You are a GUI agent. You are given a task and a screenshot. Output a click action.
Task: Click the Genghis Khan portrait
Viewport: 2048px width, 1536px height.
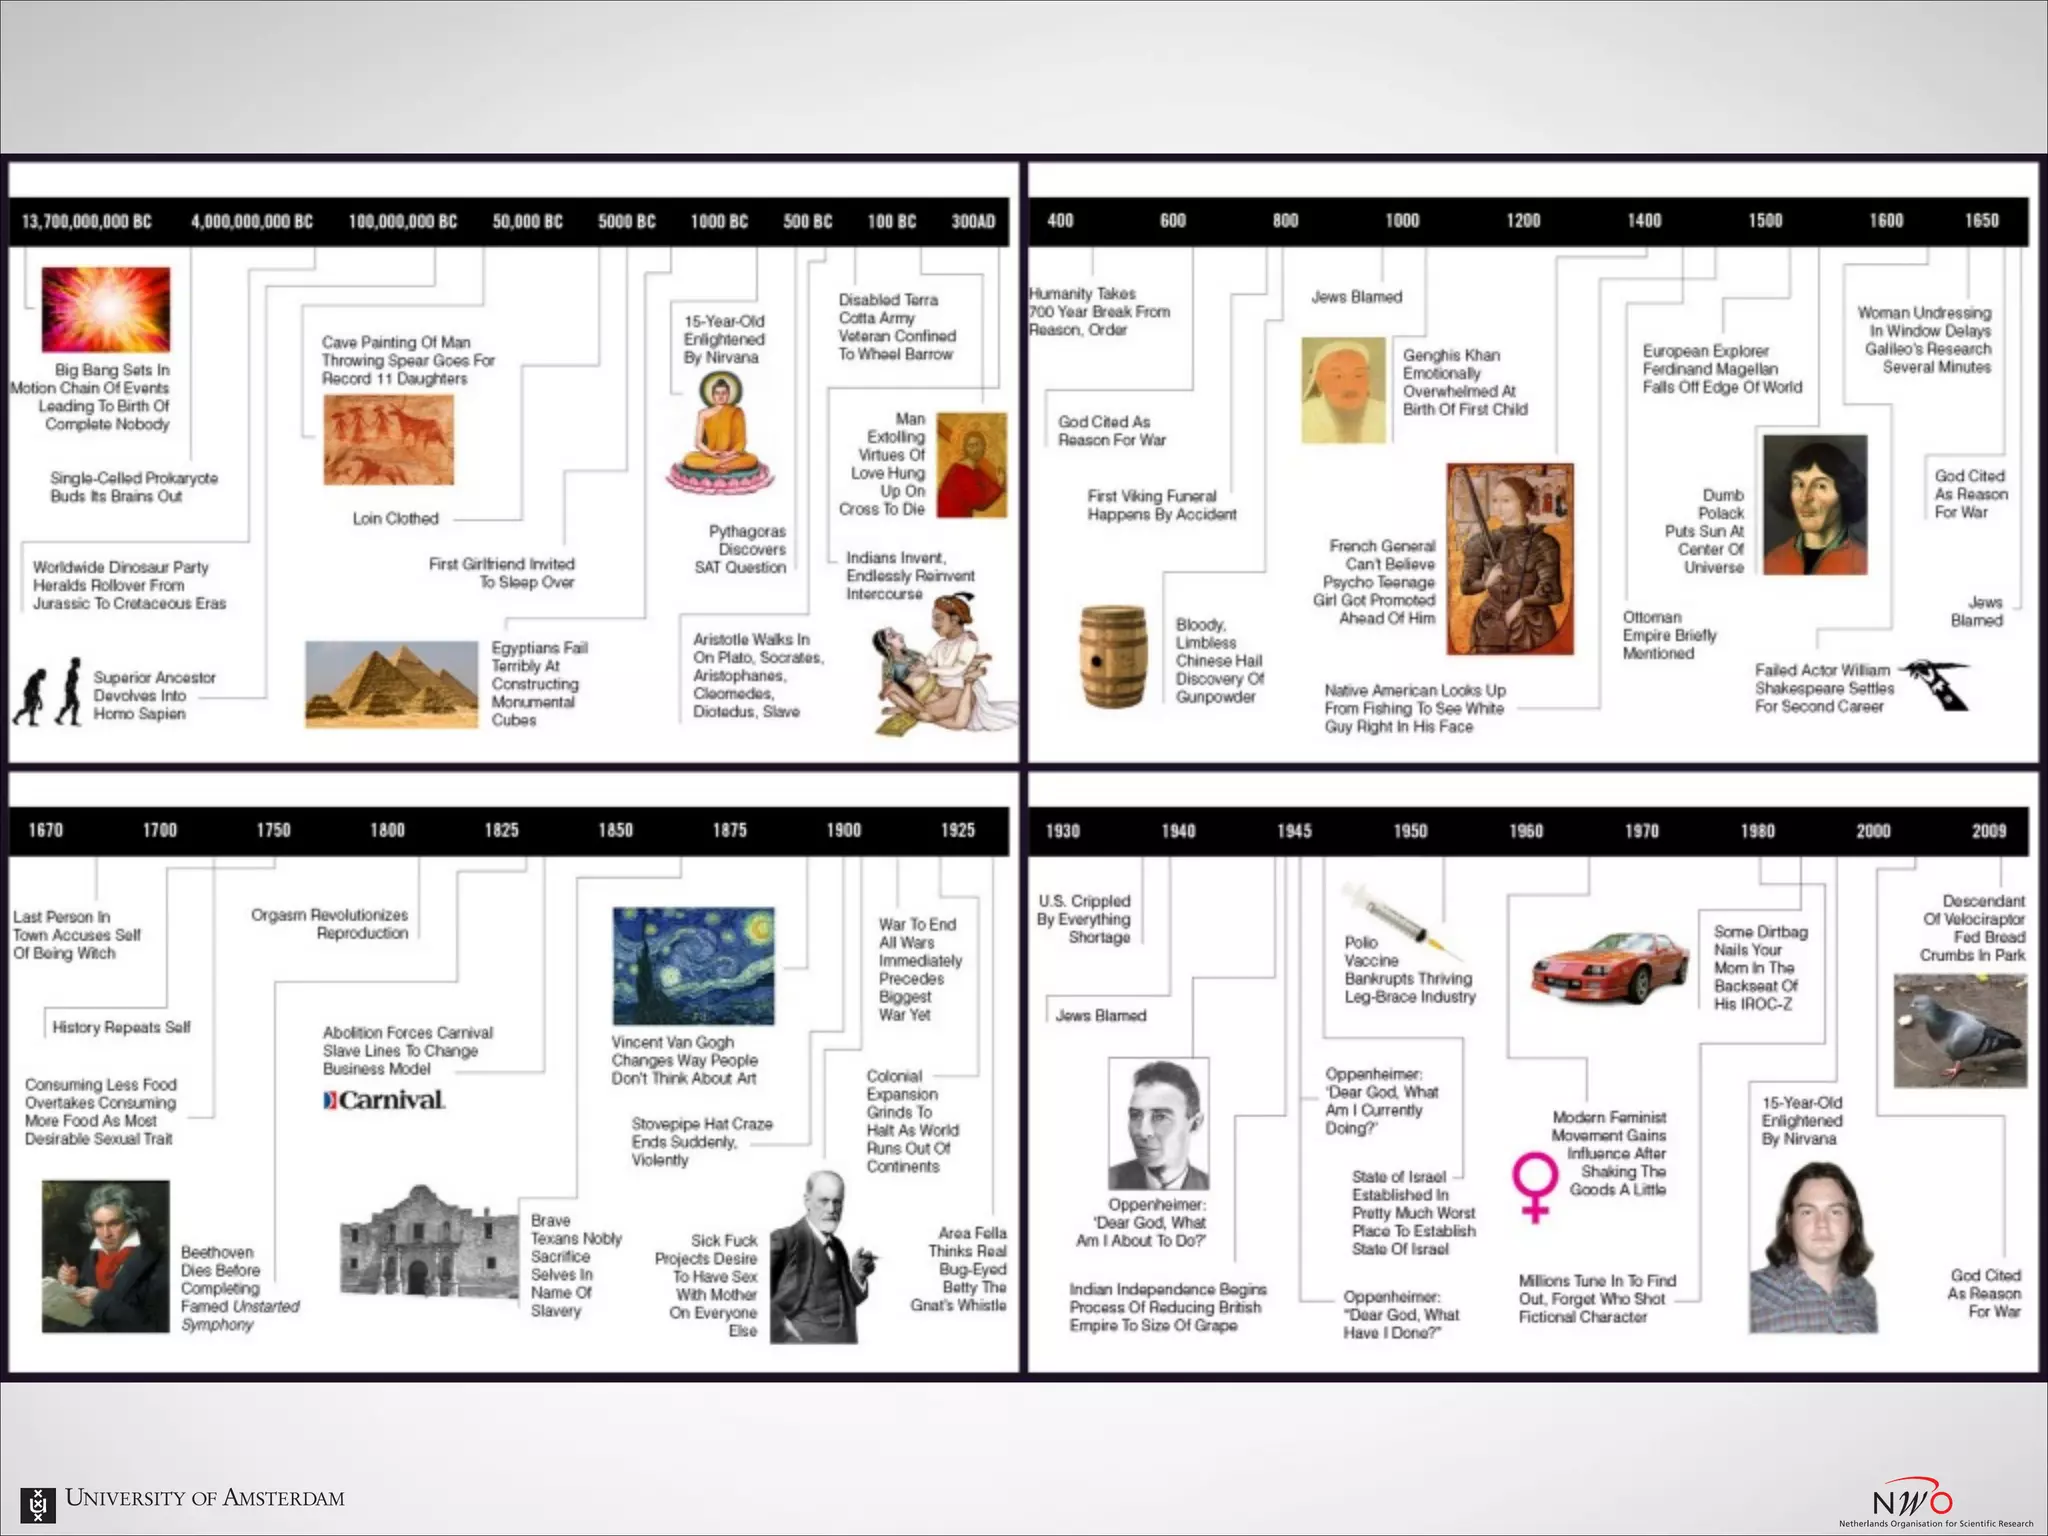[1343, 391]
